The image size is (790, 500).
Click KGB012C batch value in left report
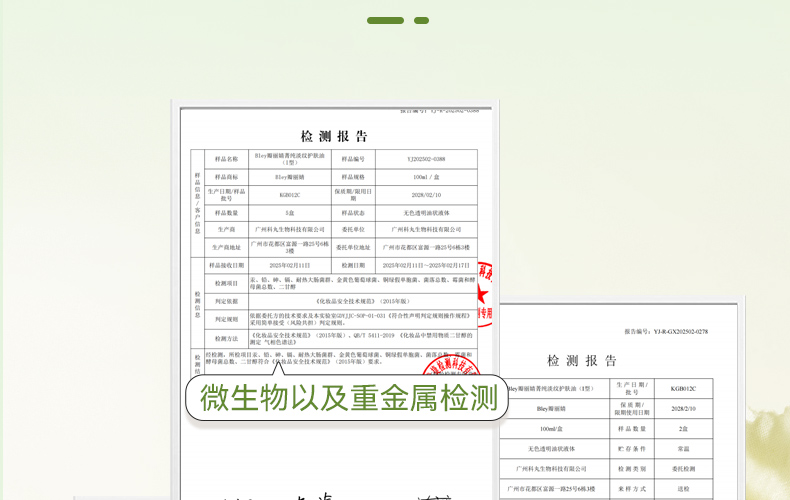pyautogui.click(x=290, y=195)
